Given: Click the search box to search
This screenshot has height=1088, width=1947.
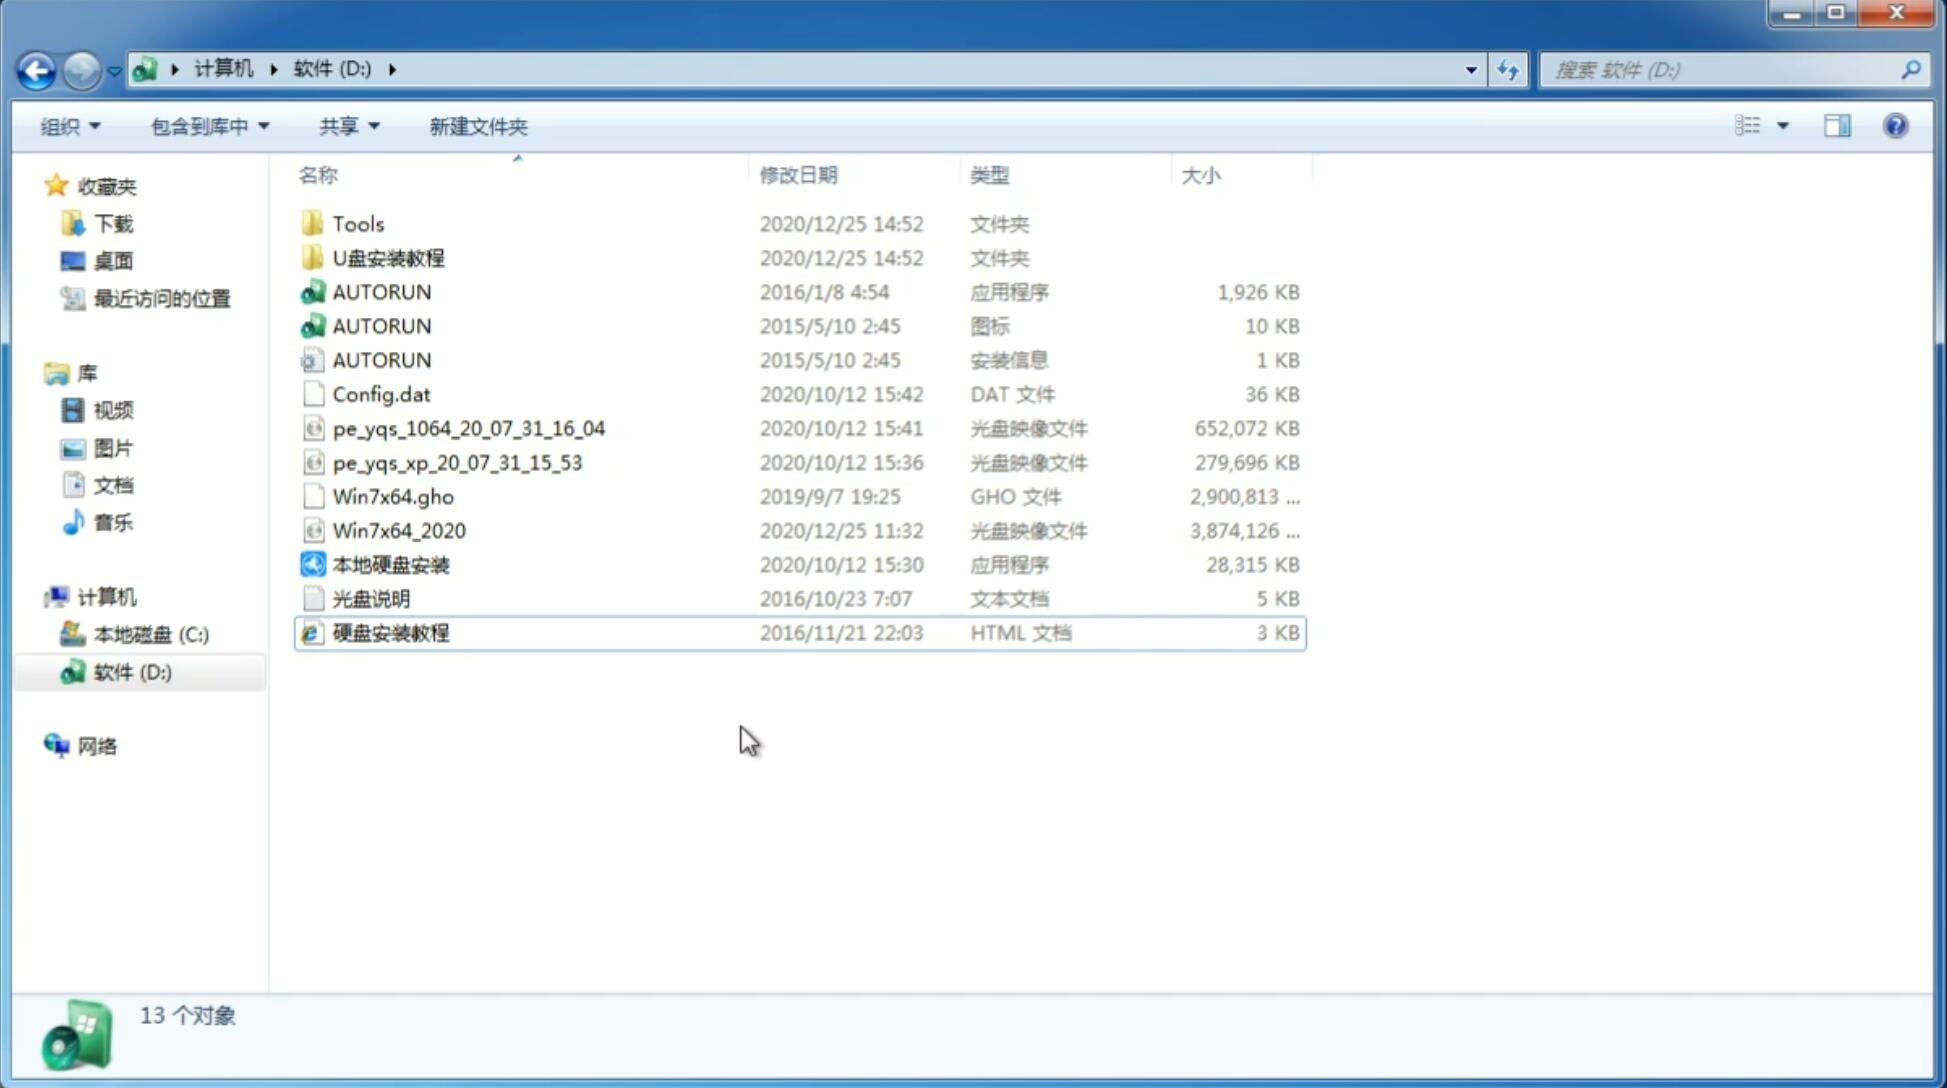Looking at the screenshot, I should 1725,68.
